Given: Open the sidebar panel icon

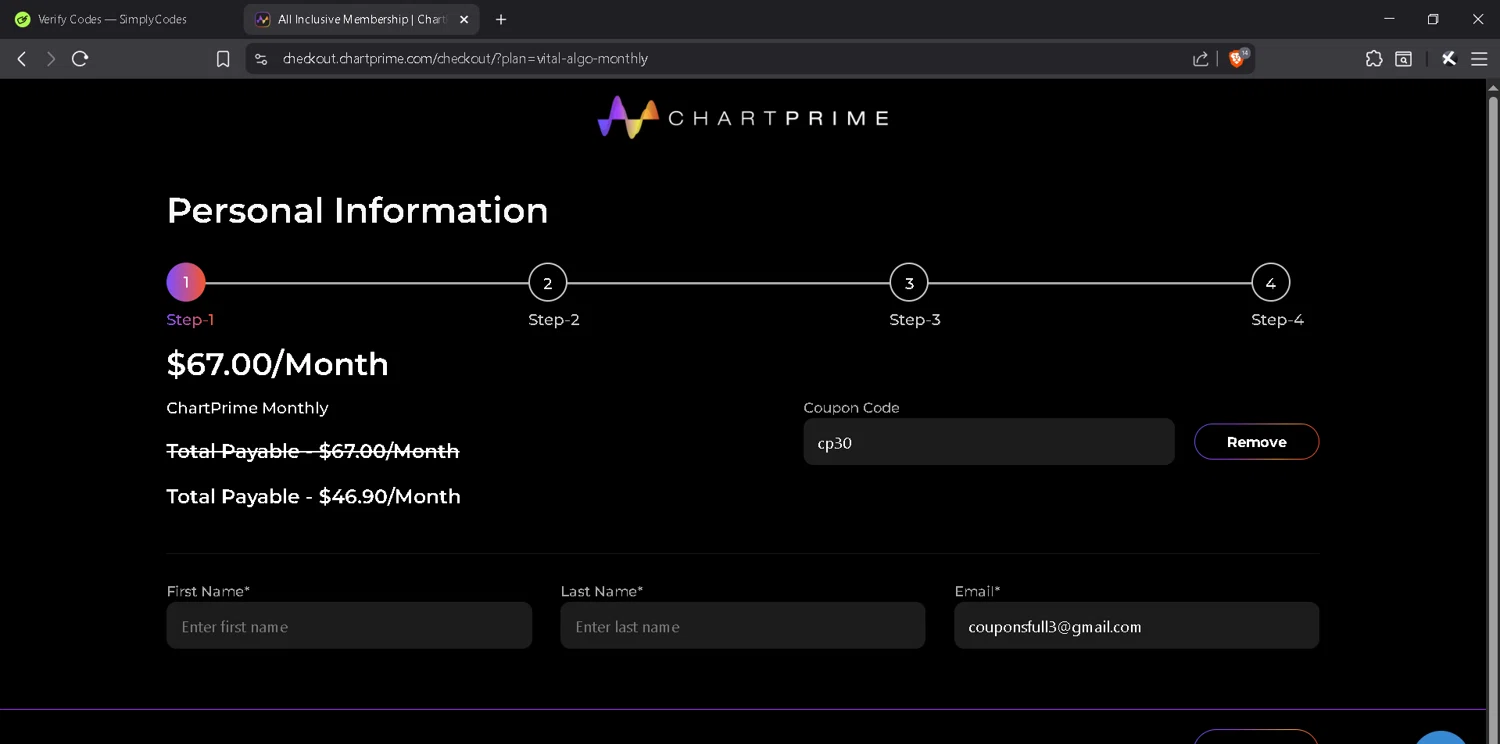Looking at the screenshot, I should 1404,59.
